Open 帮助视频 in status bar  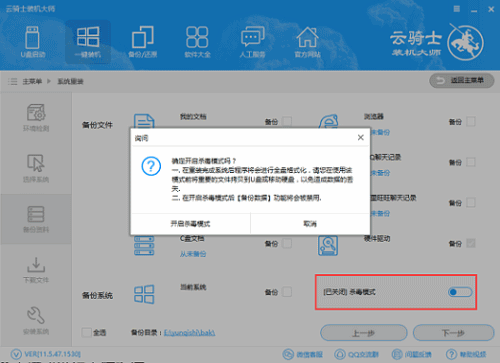pyautogui.click(x=466, y=354)
